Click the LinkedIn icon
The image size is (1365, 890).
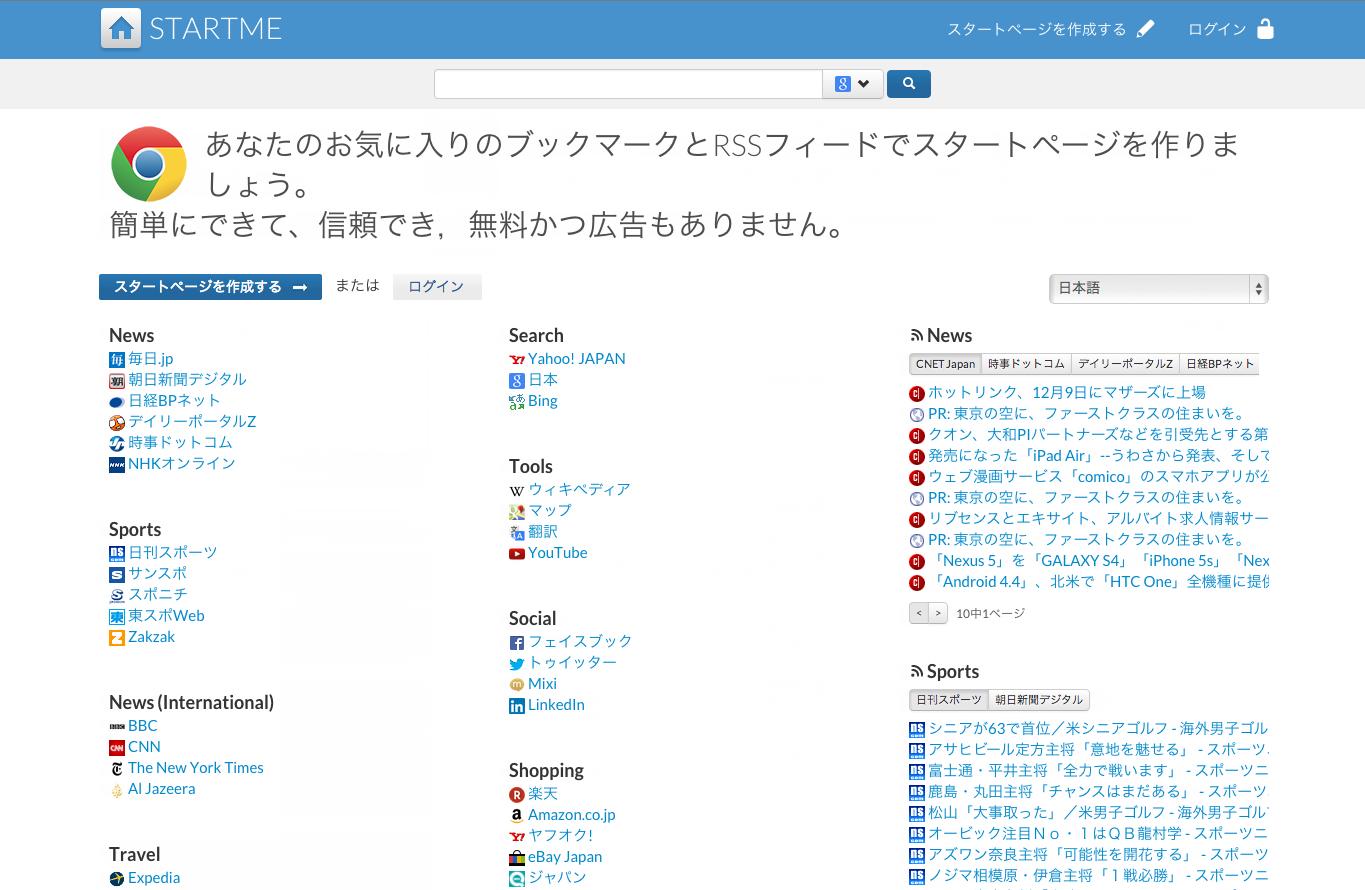point(517,705)
